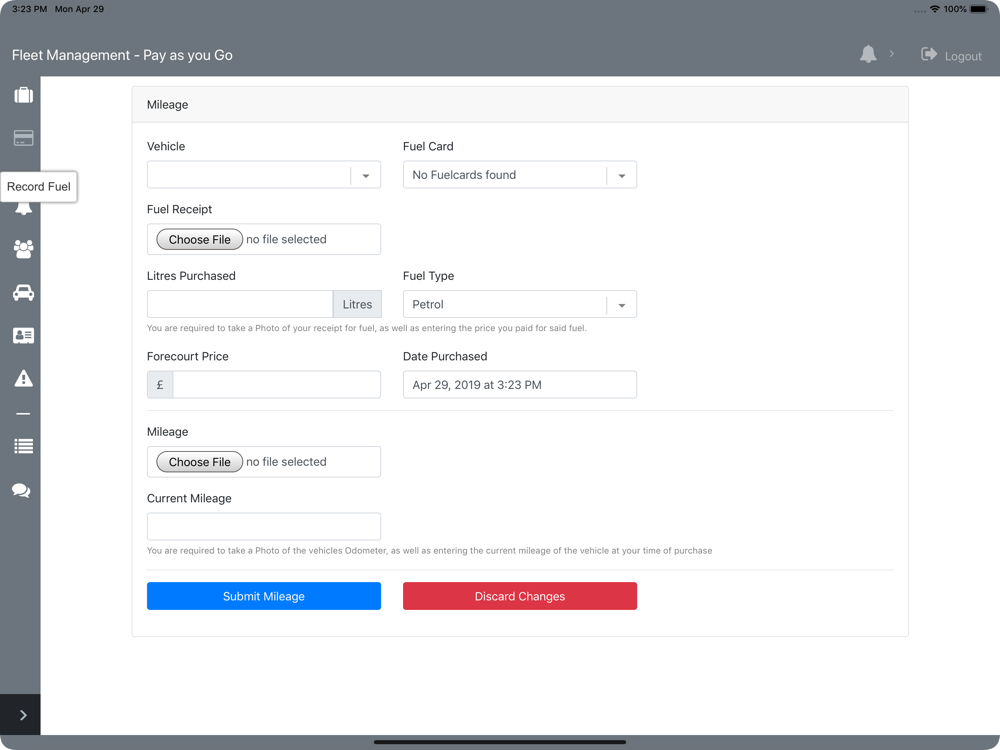Focus the Forecourt Price input field
The height and width of the screenshot is (750, 1000).
click(276, 385)
